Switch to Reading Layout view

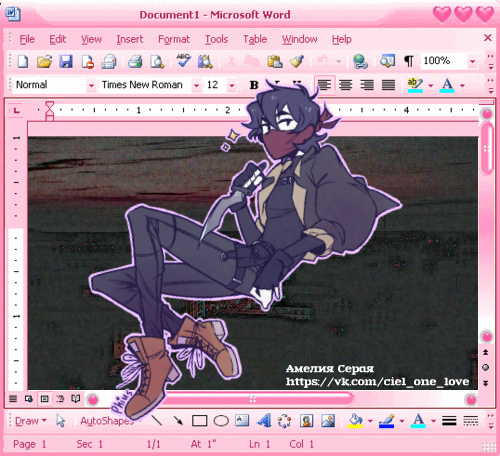coord(76,398)
